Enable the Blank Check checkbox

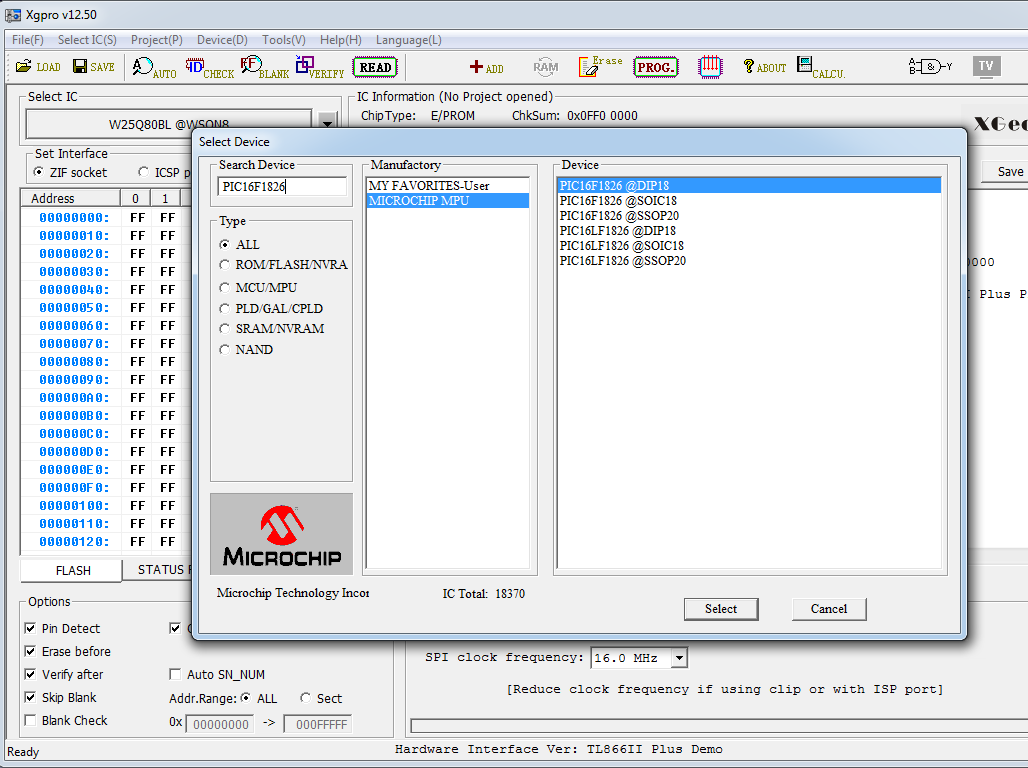(30, 720)
